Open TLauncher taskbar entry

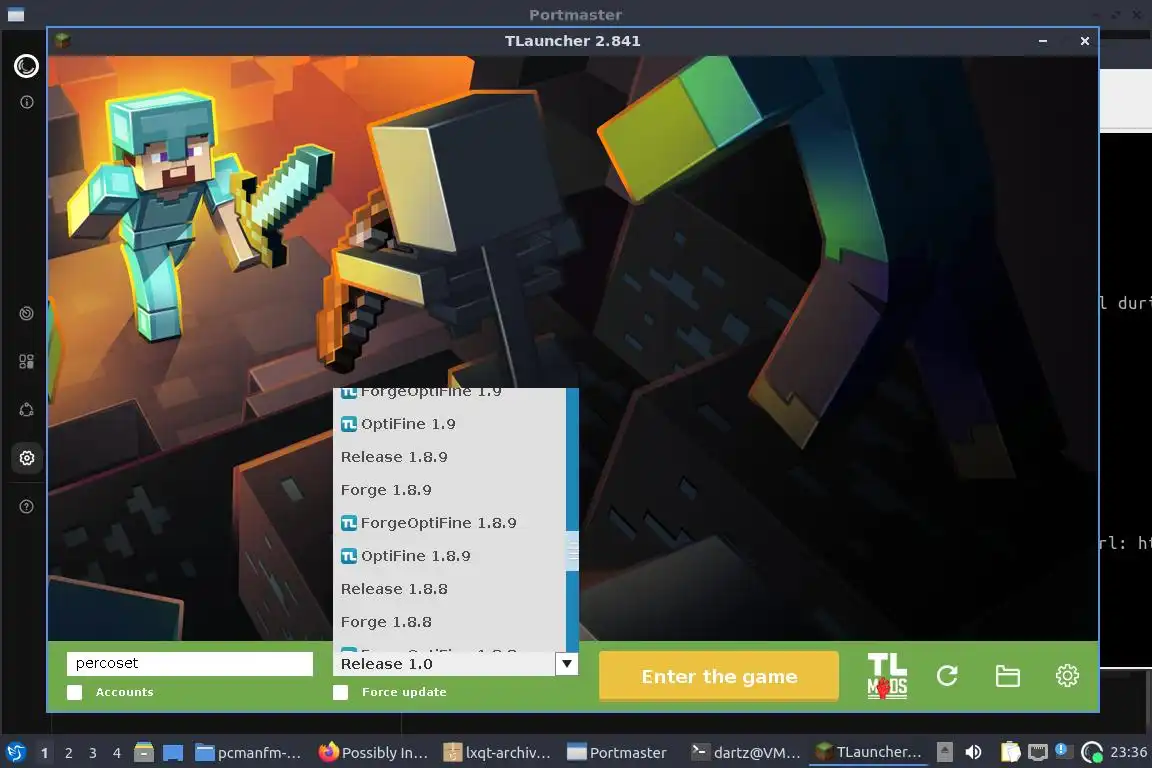coord(870,753)
